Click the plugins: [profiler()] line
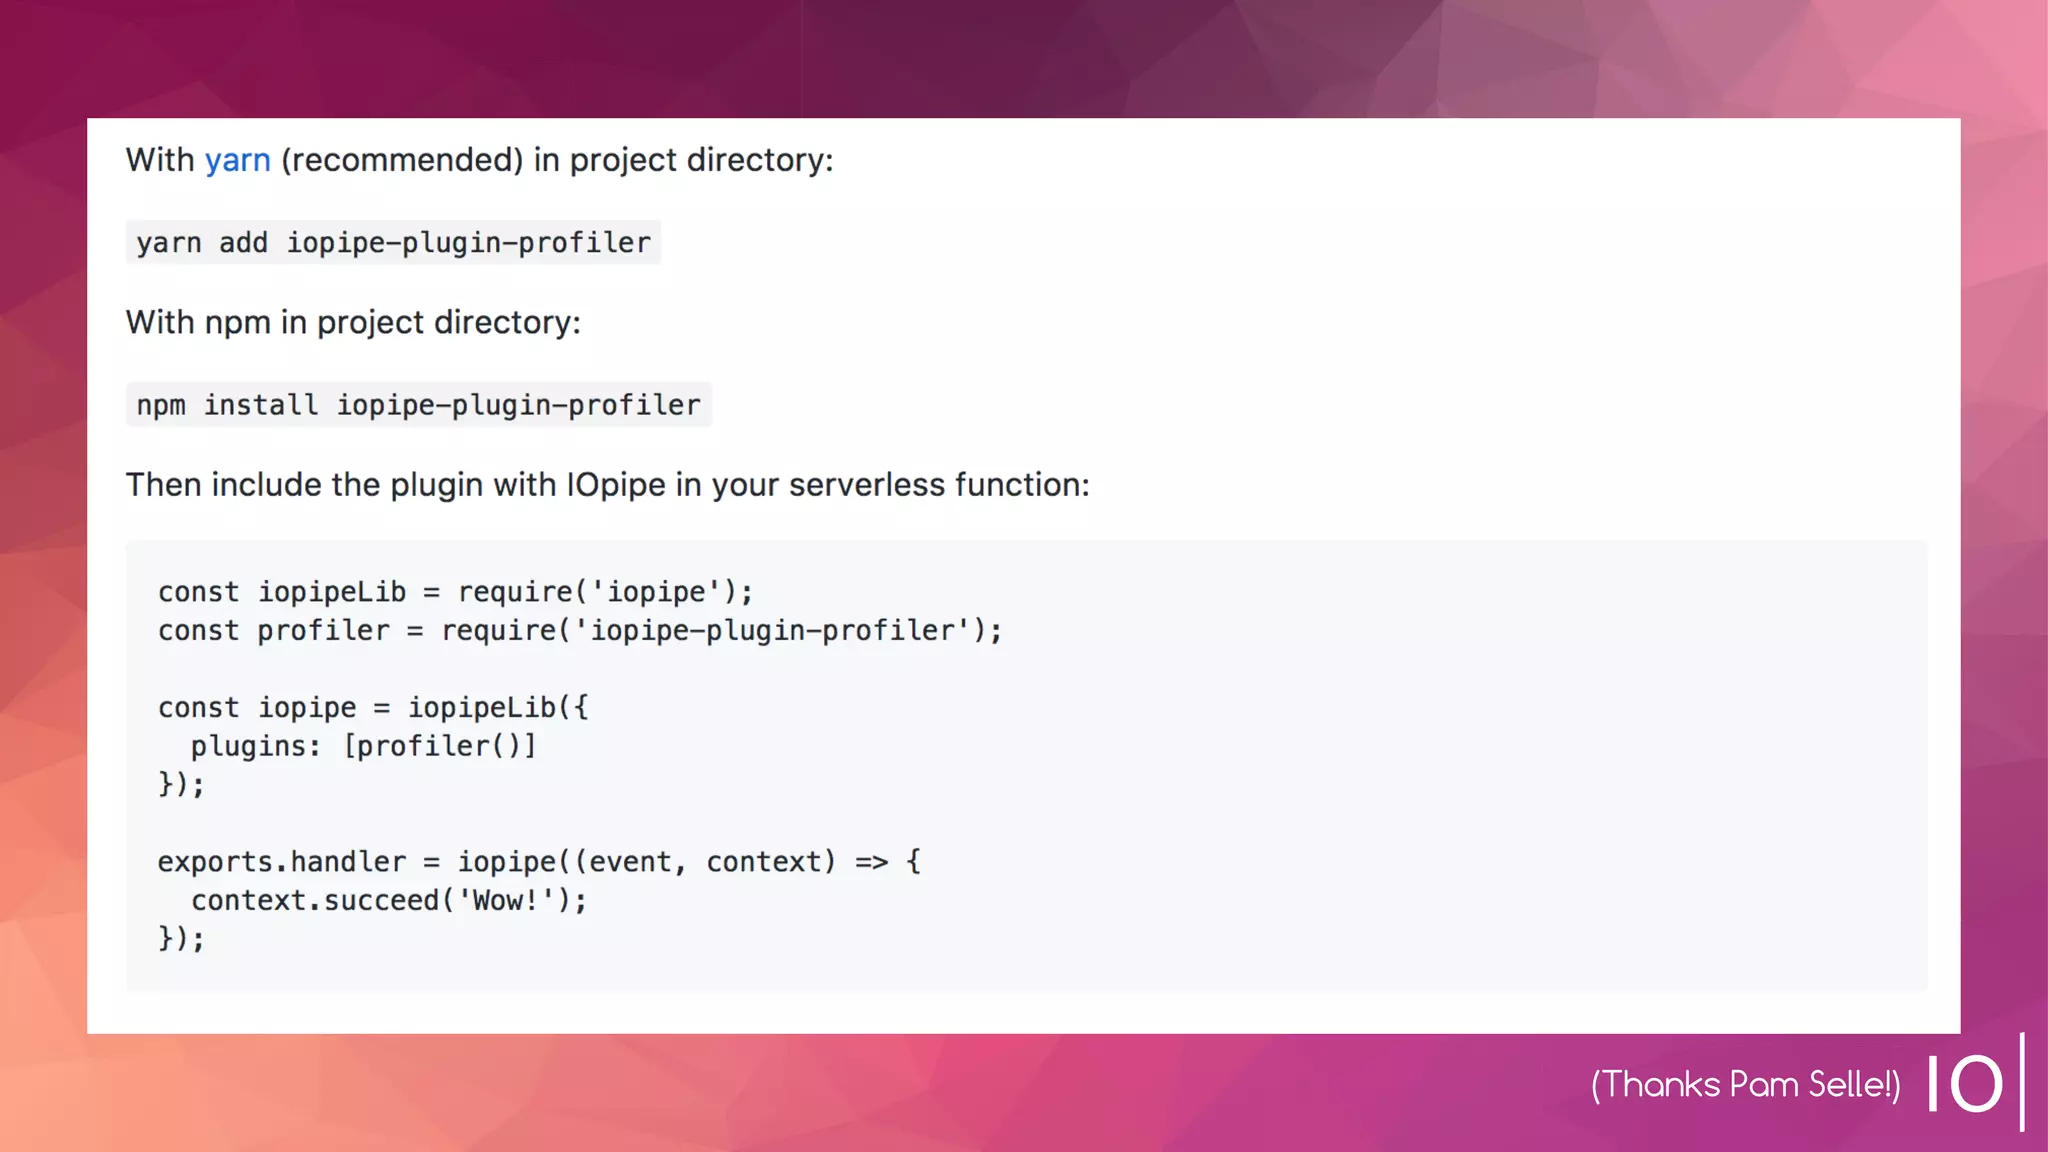 (x=364, y=746)
